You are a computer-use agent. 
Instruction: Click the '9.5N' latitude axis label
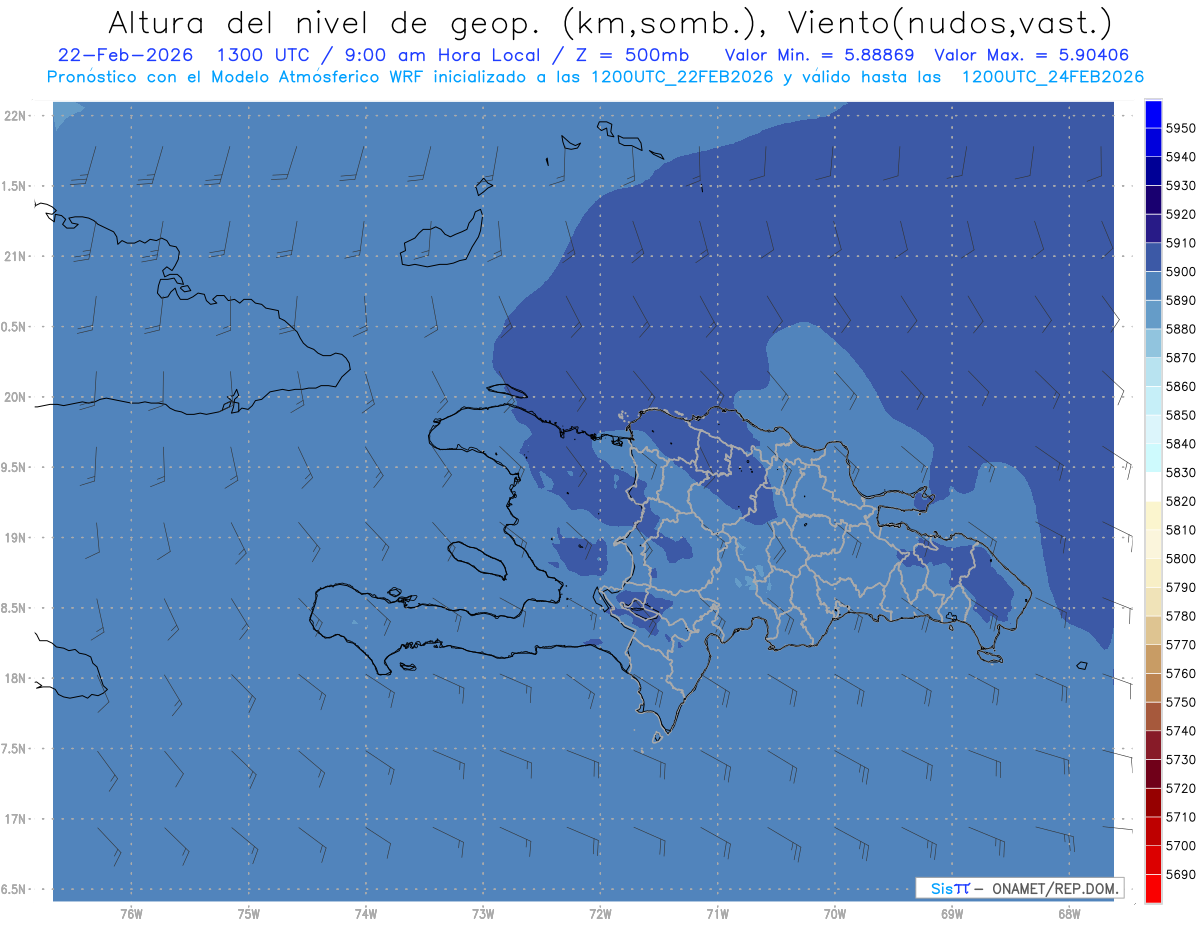15,467
